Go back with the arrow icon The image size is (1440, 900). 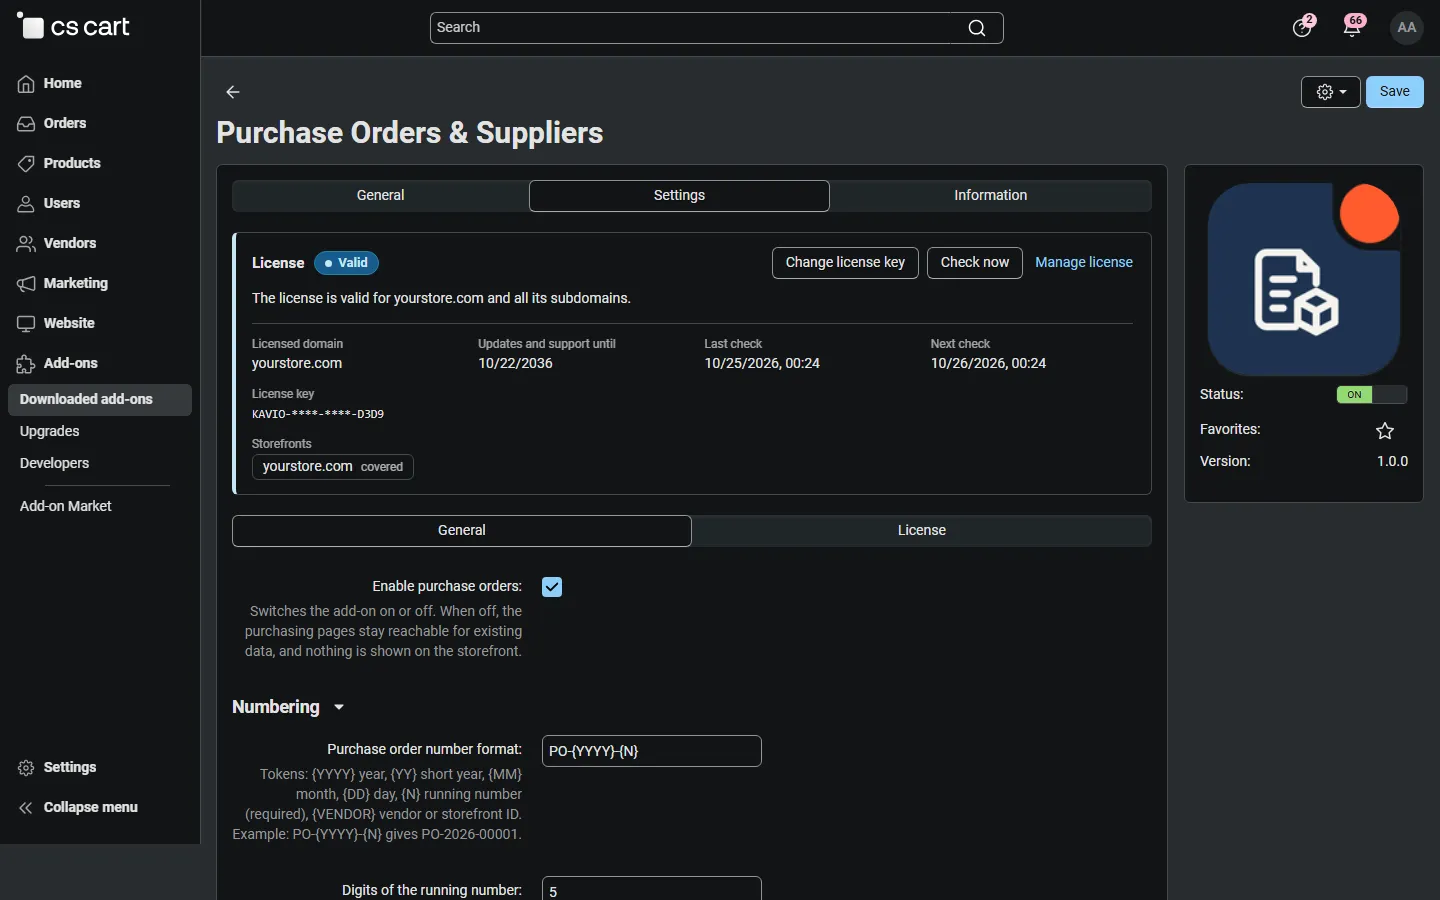(x=233, y=92)
